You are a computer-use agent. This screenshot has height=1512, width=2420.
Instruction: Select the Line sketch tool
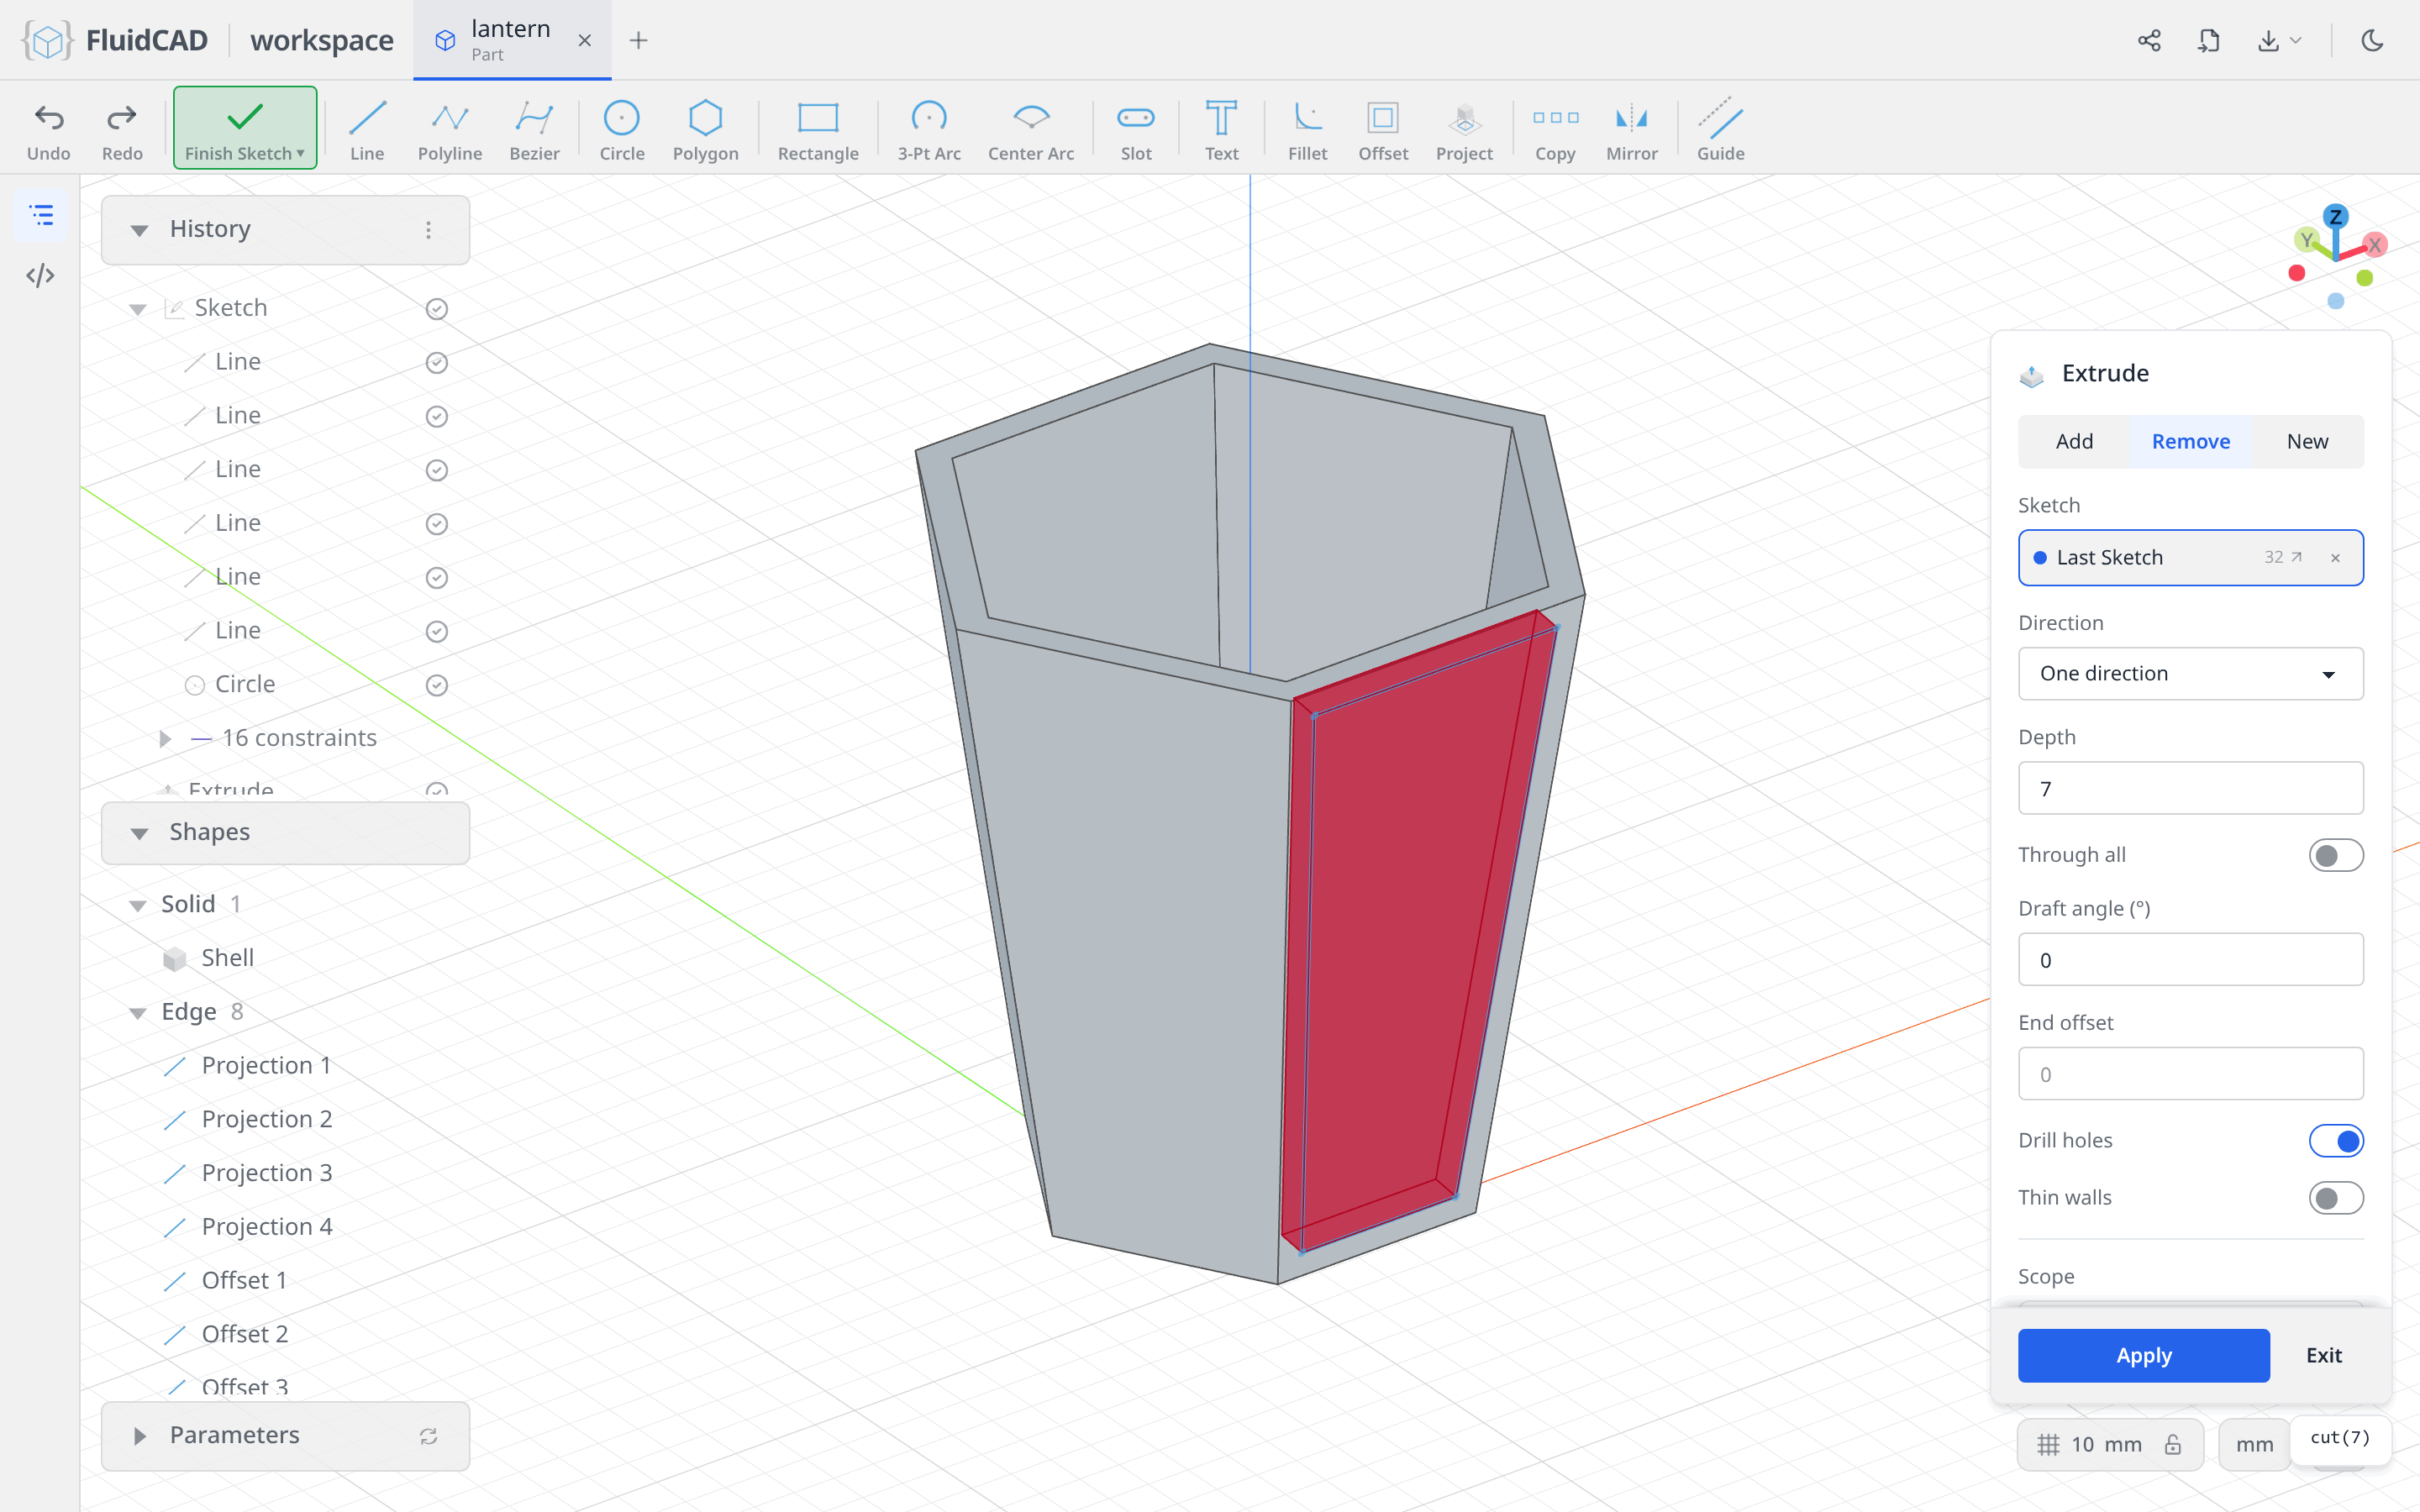(367, 129)
